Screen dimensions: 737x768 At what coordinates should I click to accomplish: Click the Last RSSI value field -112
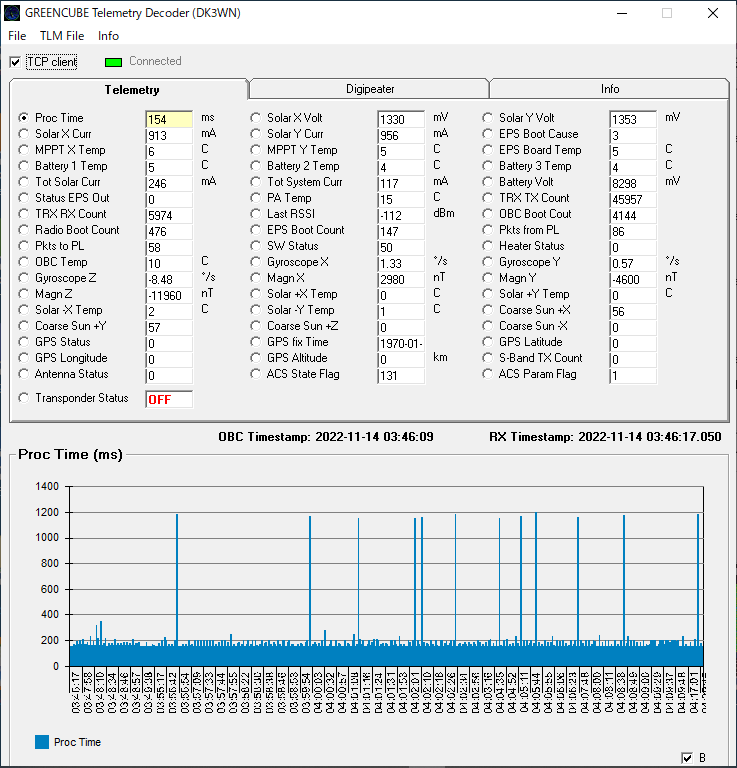(401, 215)
